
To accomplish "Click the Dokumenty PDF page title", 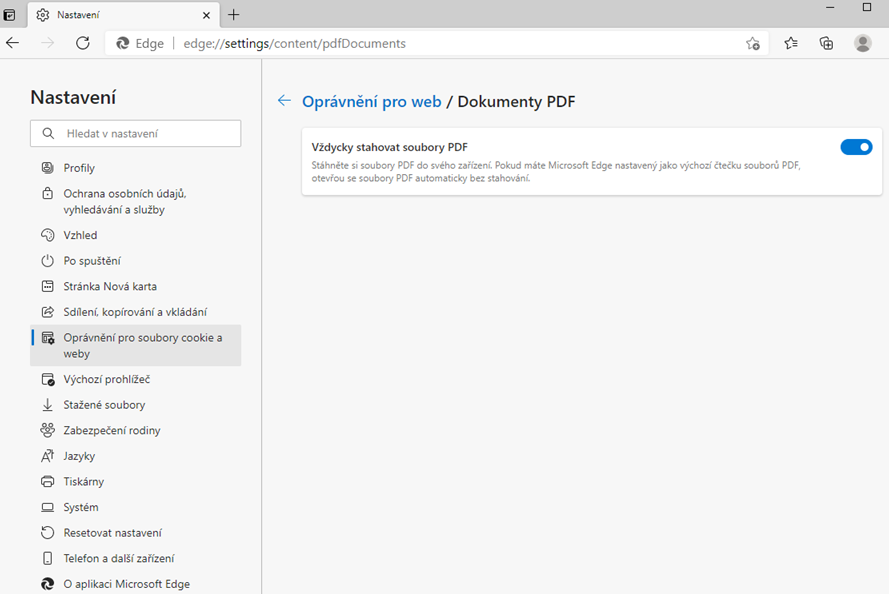I will [516, 101].
